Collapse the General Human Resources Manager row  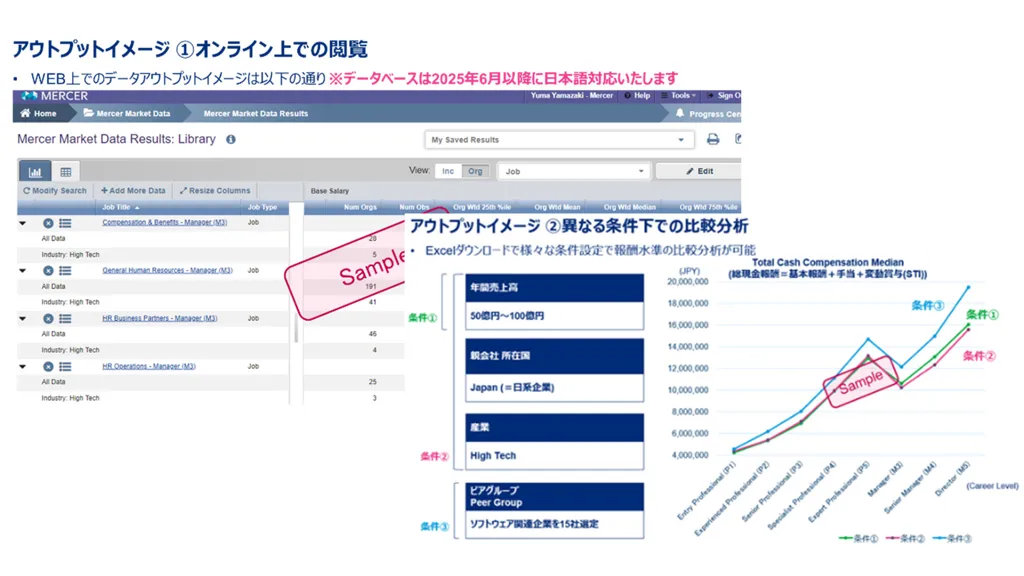(x=23, y=271)
